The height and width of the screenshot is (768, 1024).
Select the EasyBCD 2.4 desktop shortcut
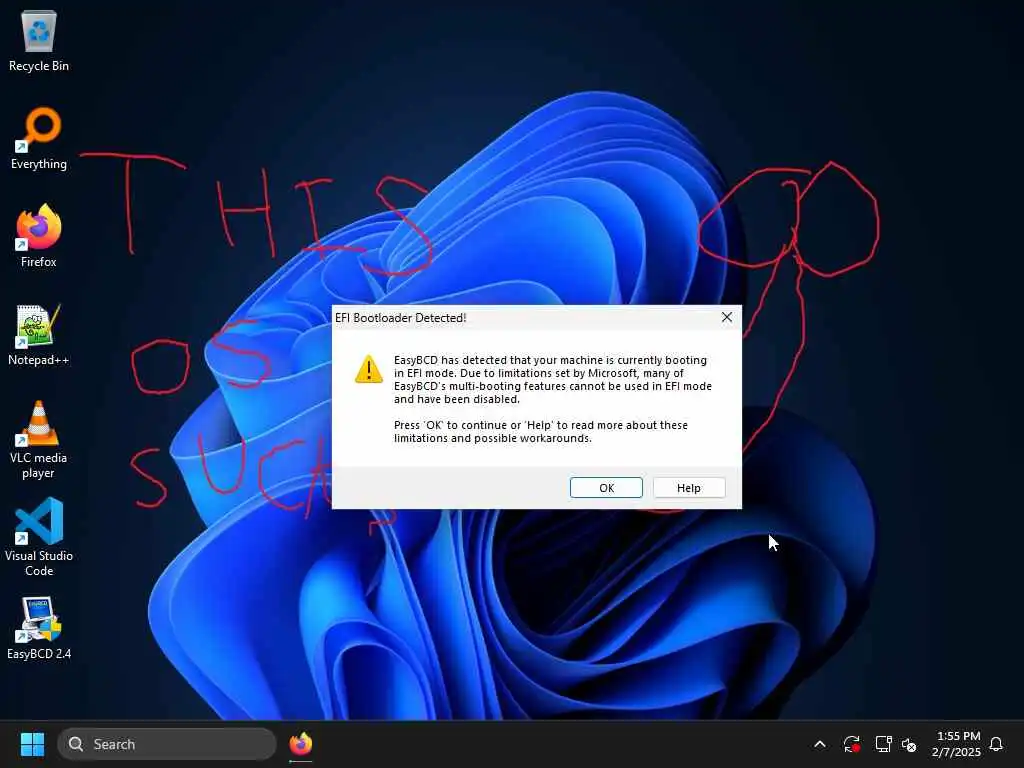39,628
